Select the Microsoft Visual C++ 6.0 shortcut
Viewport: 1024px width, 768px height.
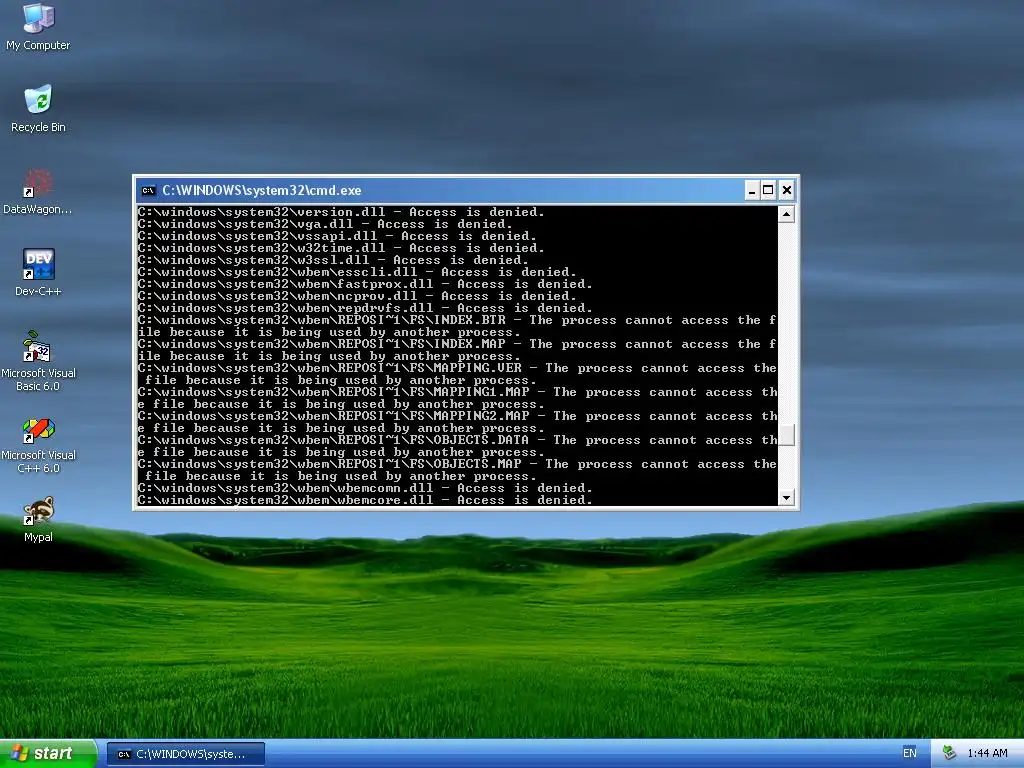[x=38, y=446]
